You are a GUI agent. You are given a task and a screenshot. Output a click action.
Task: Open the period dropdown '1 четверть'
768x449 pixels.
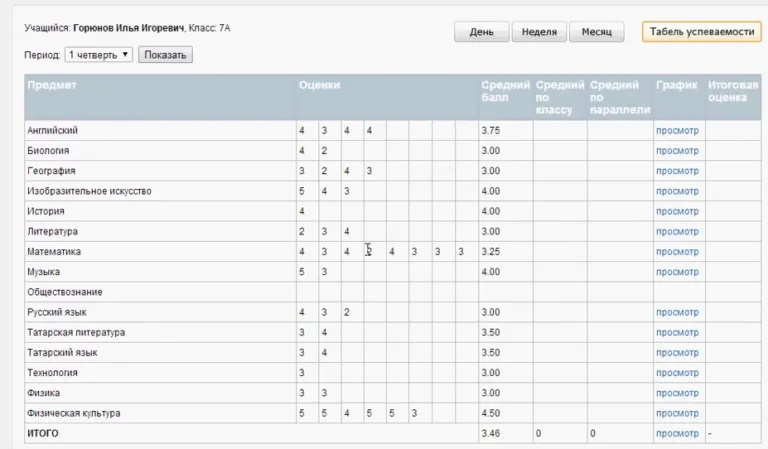point(99,55)
